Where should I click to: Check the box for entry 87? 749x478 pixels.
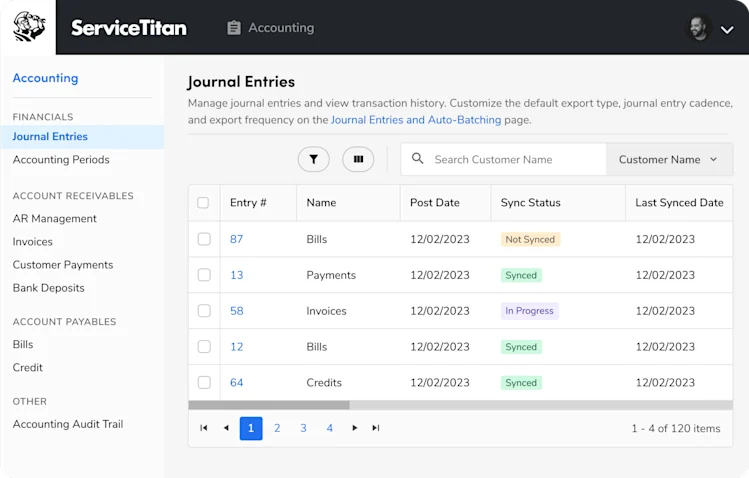click(x=204, y=239)
